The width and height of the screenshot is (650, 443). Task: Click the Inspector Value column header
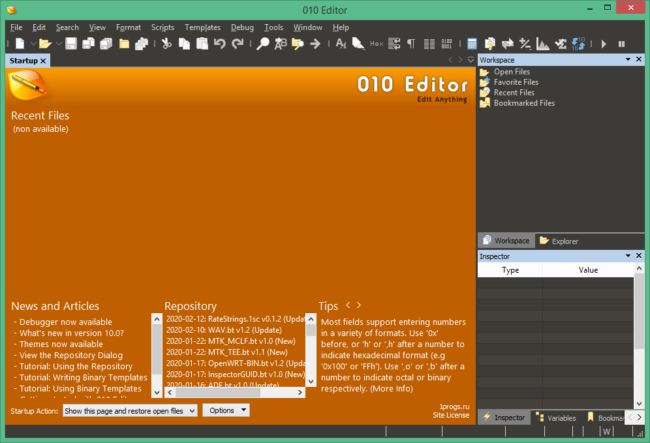(588, 270)
